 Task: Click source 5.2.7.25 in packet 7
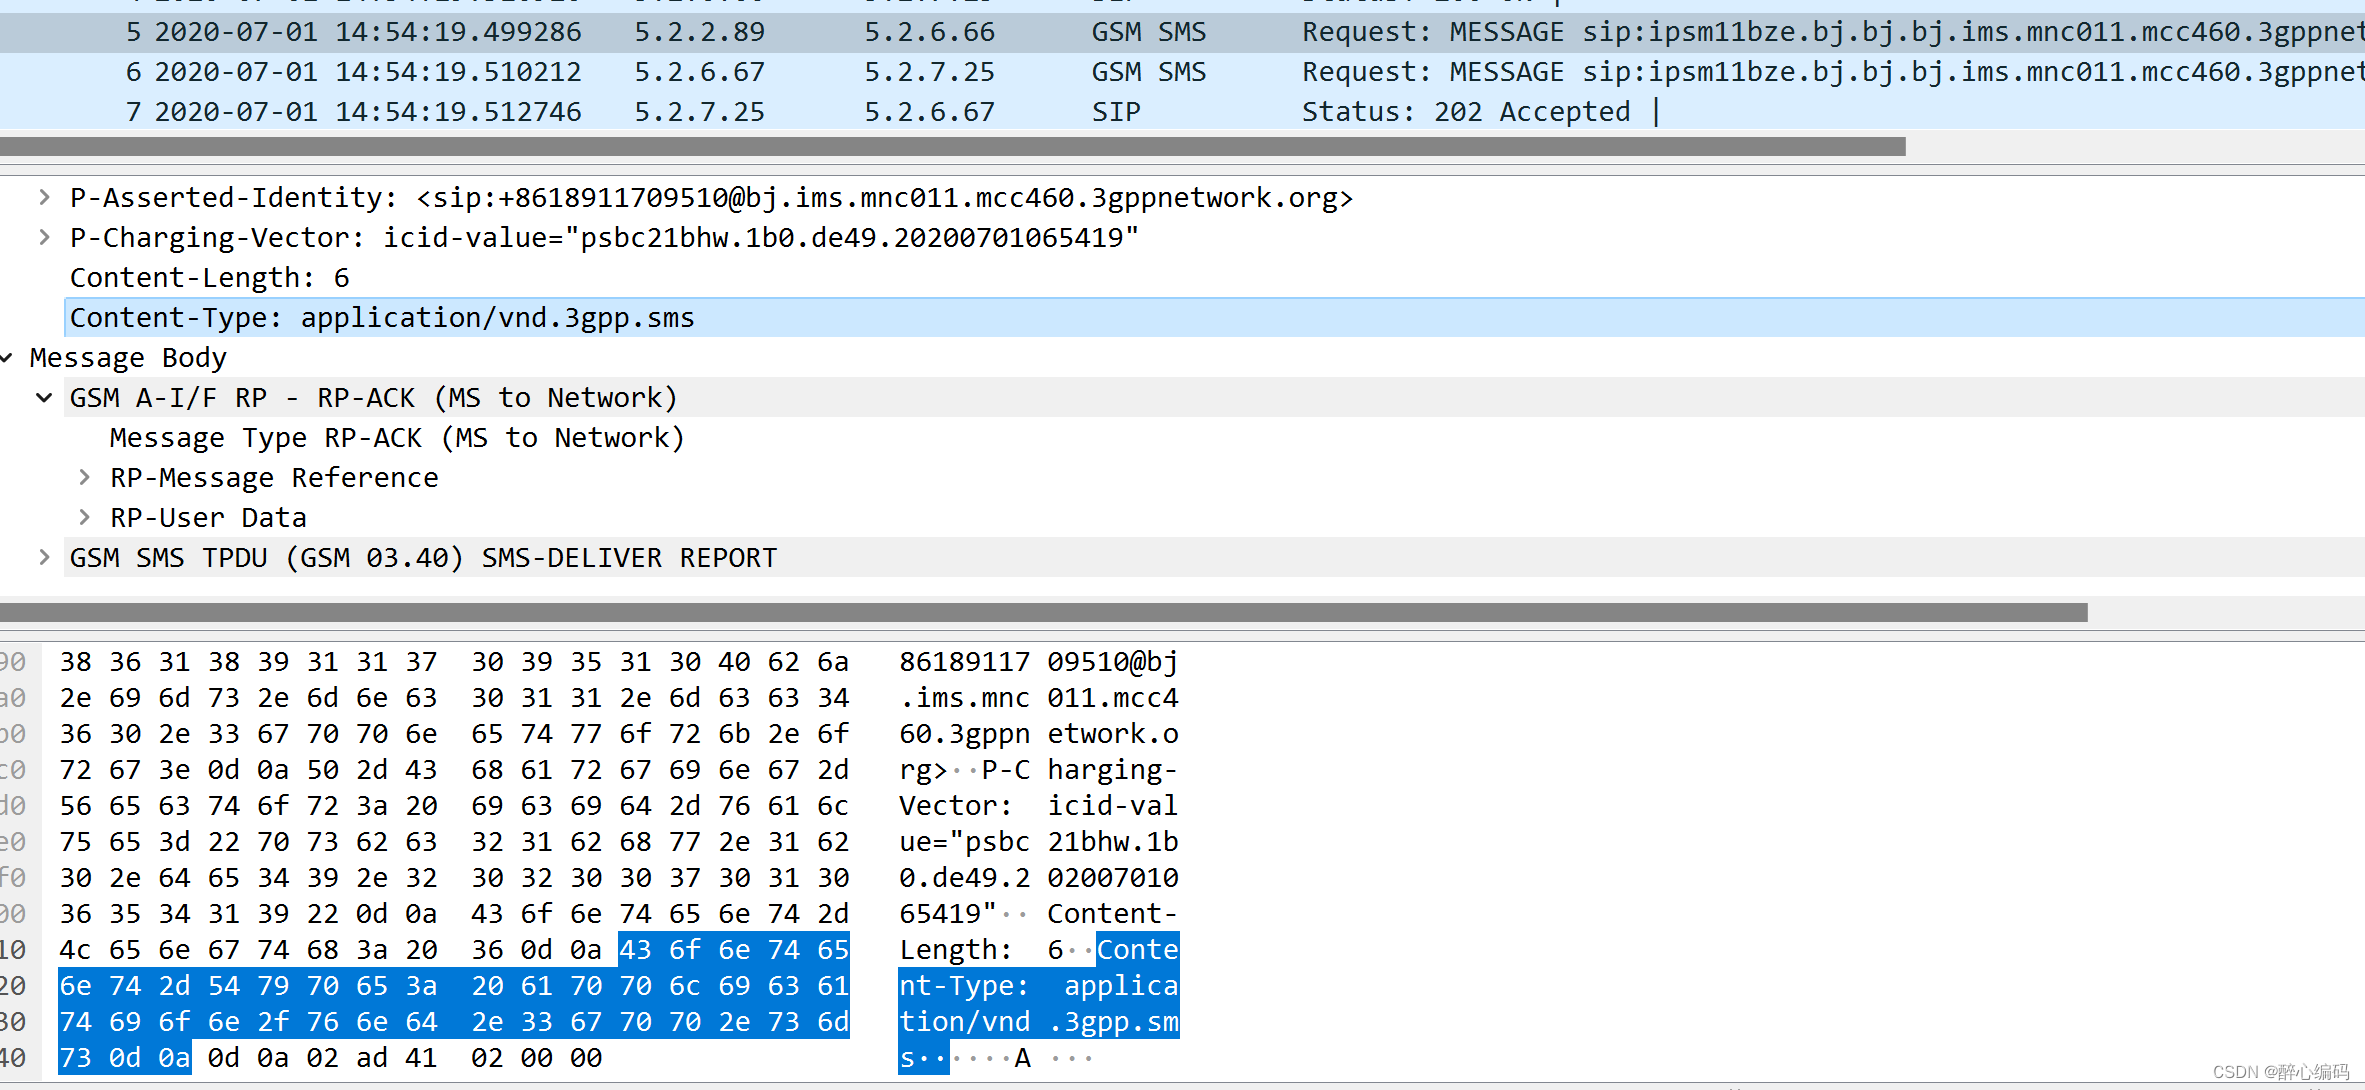(x=699, y=112)
